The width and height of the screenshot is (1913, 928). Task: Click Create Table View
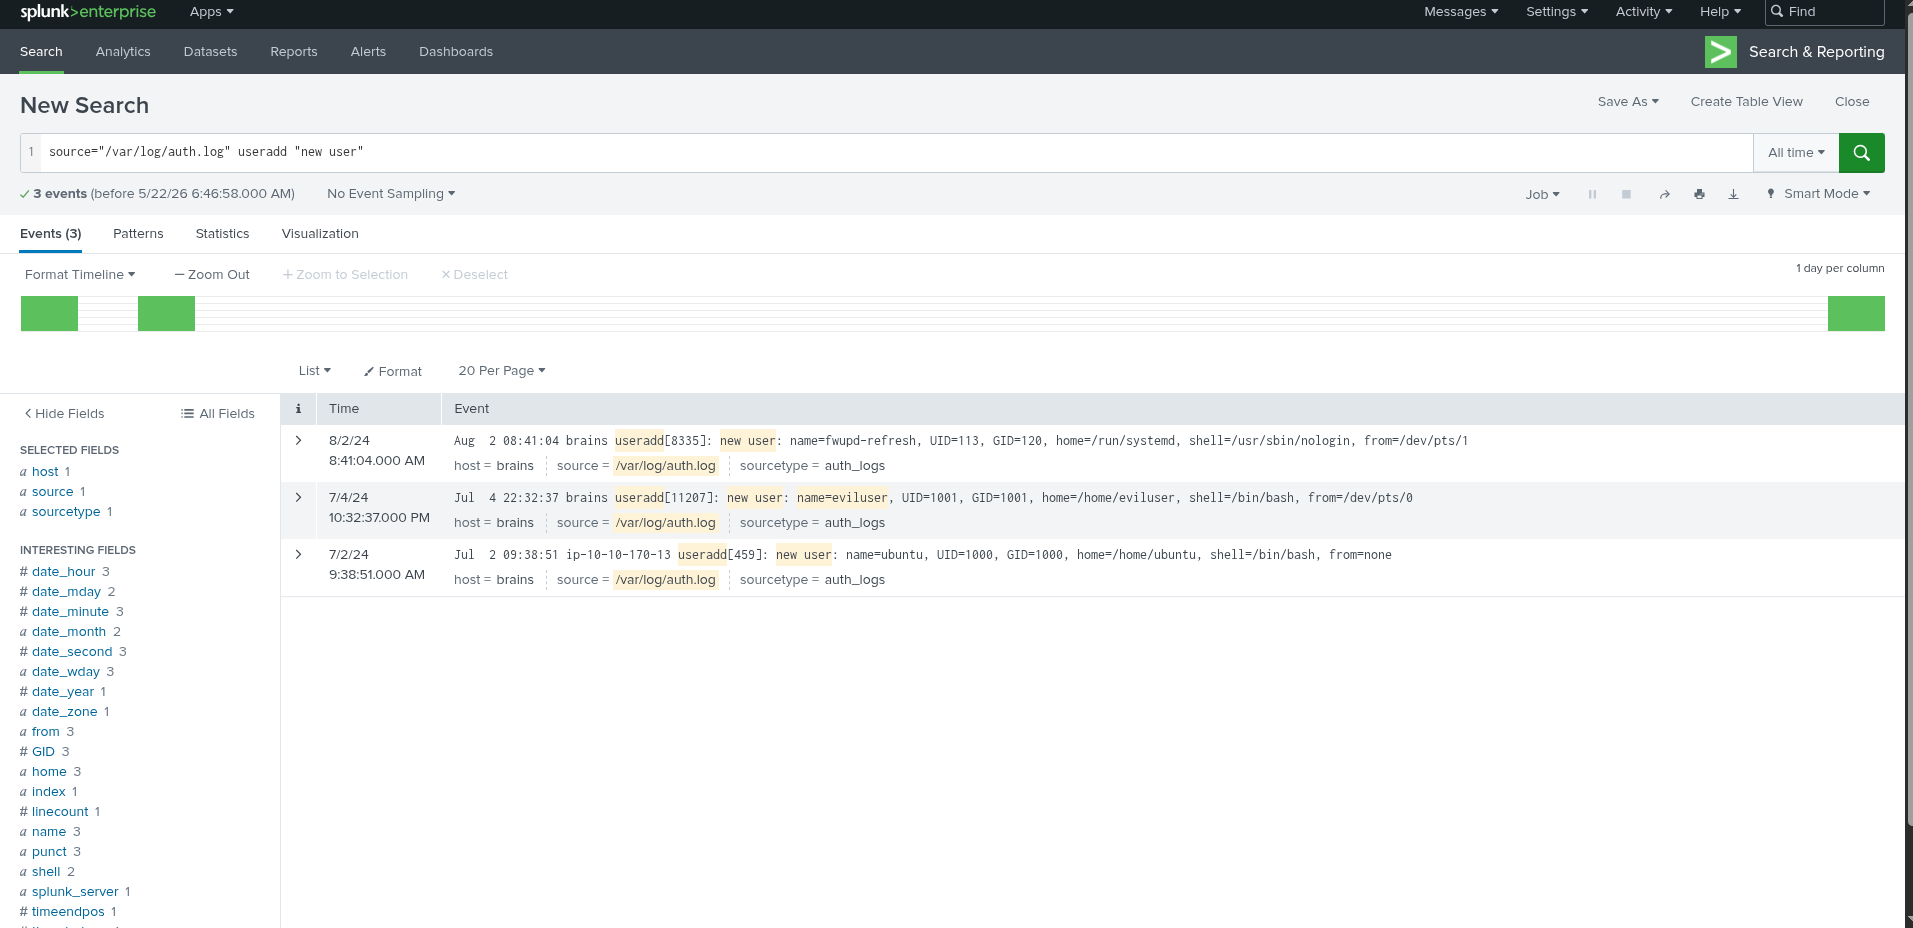(1746, 102)
